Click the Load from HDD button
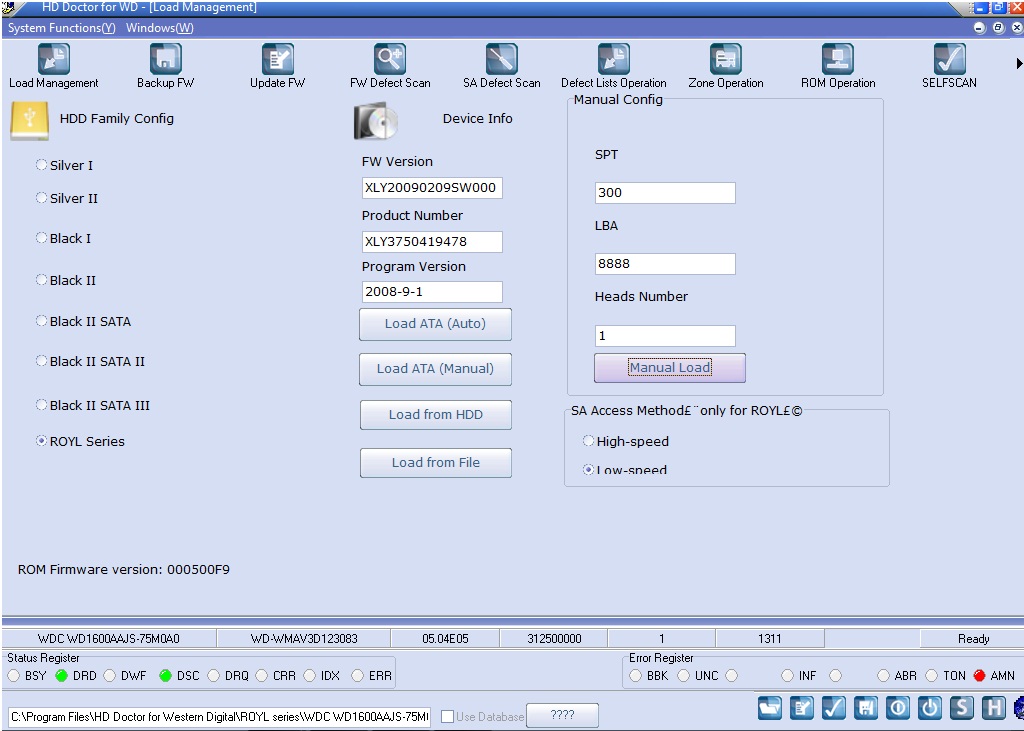This screenshot has height=731, width=1024. coord(436,415)
